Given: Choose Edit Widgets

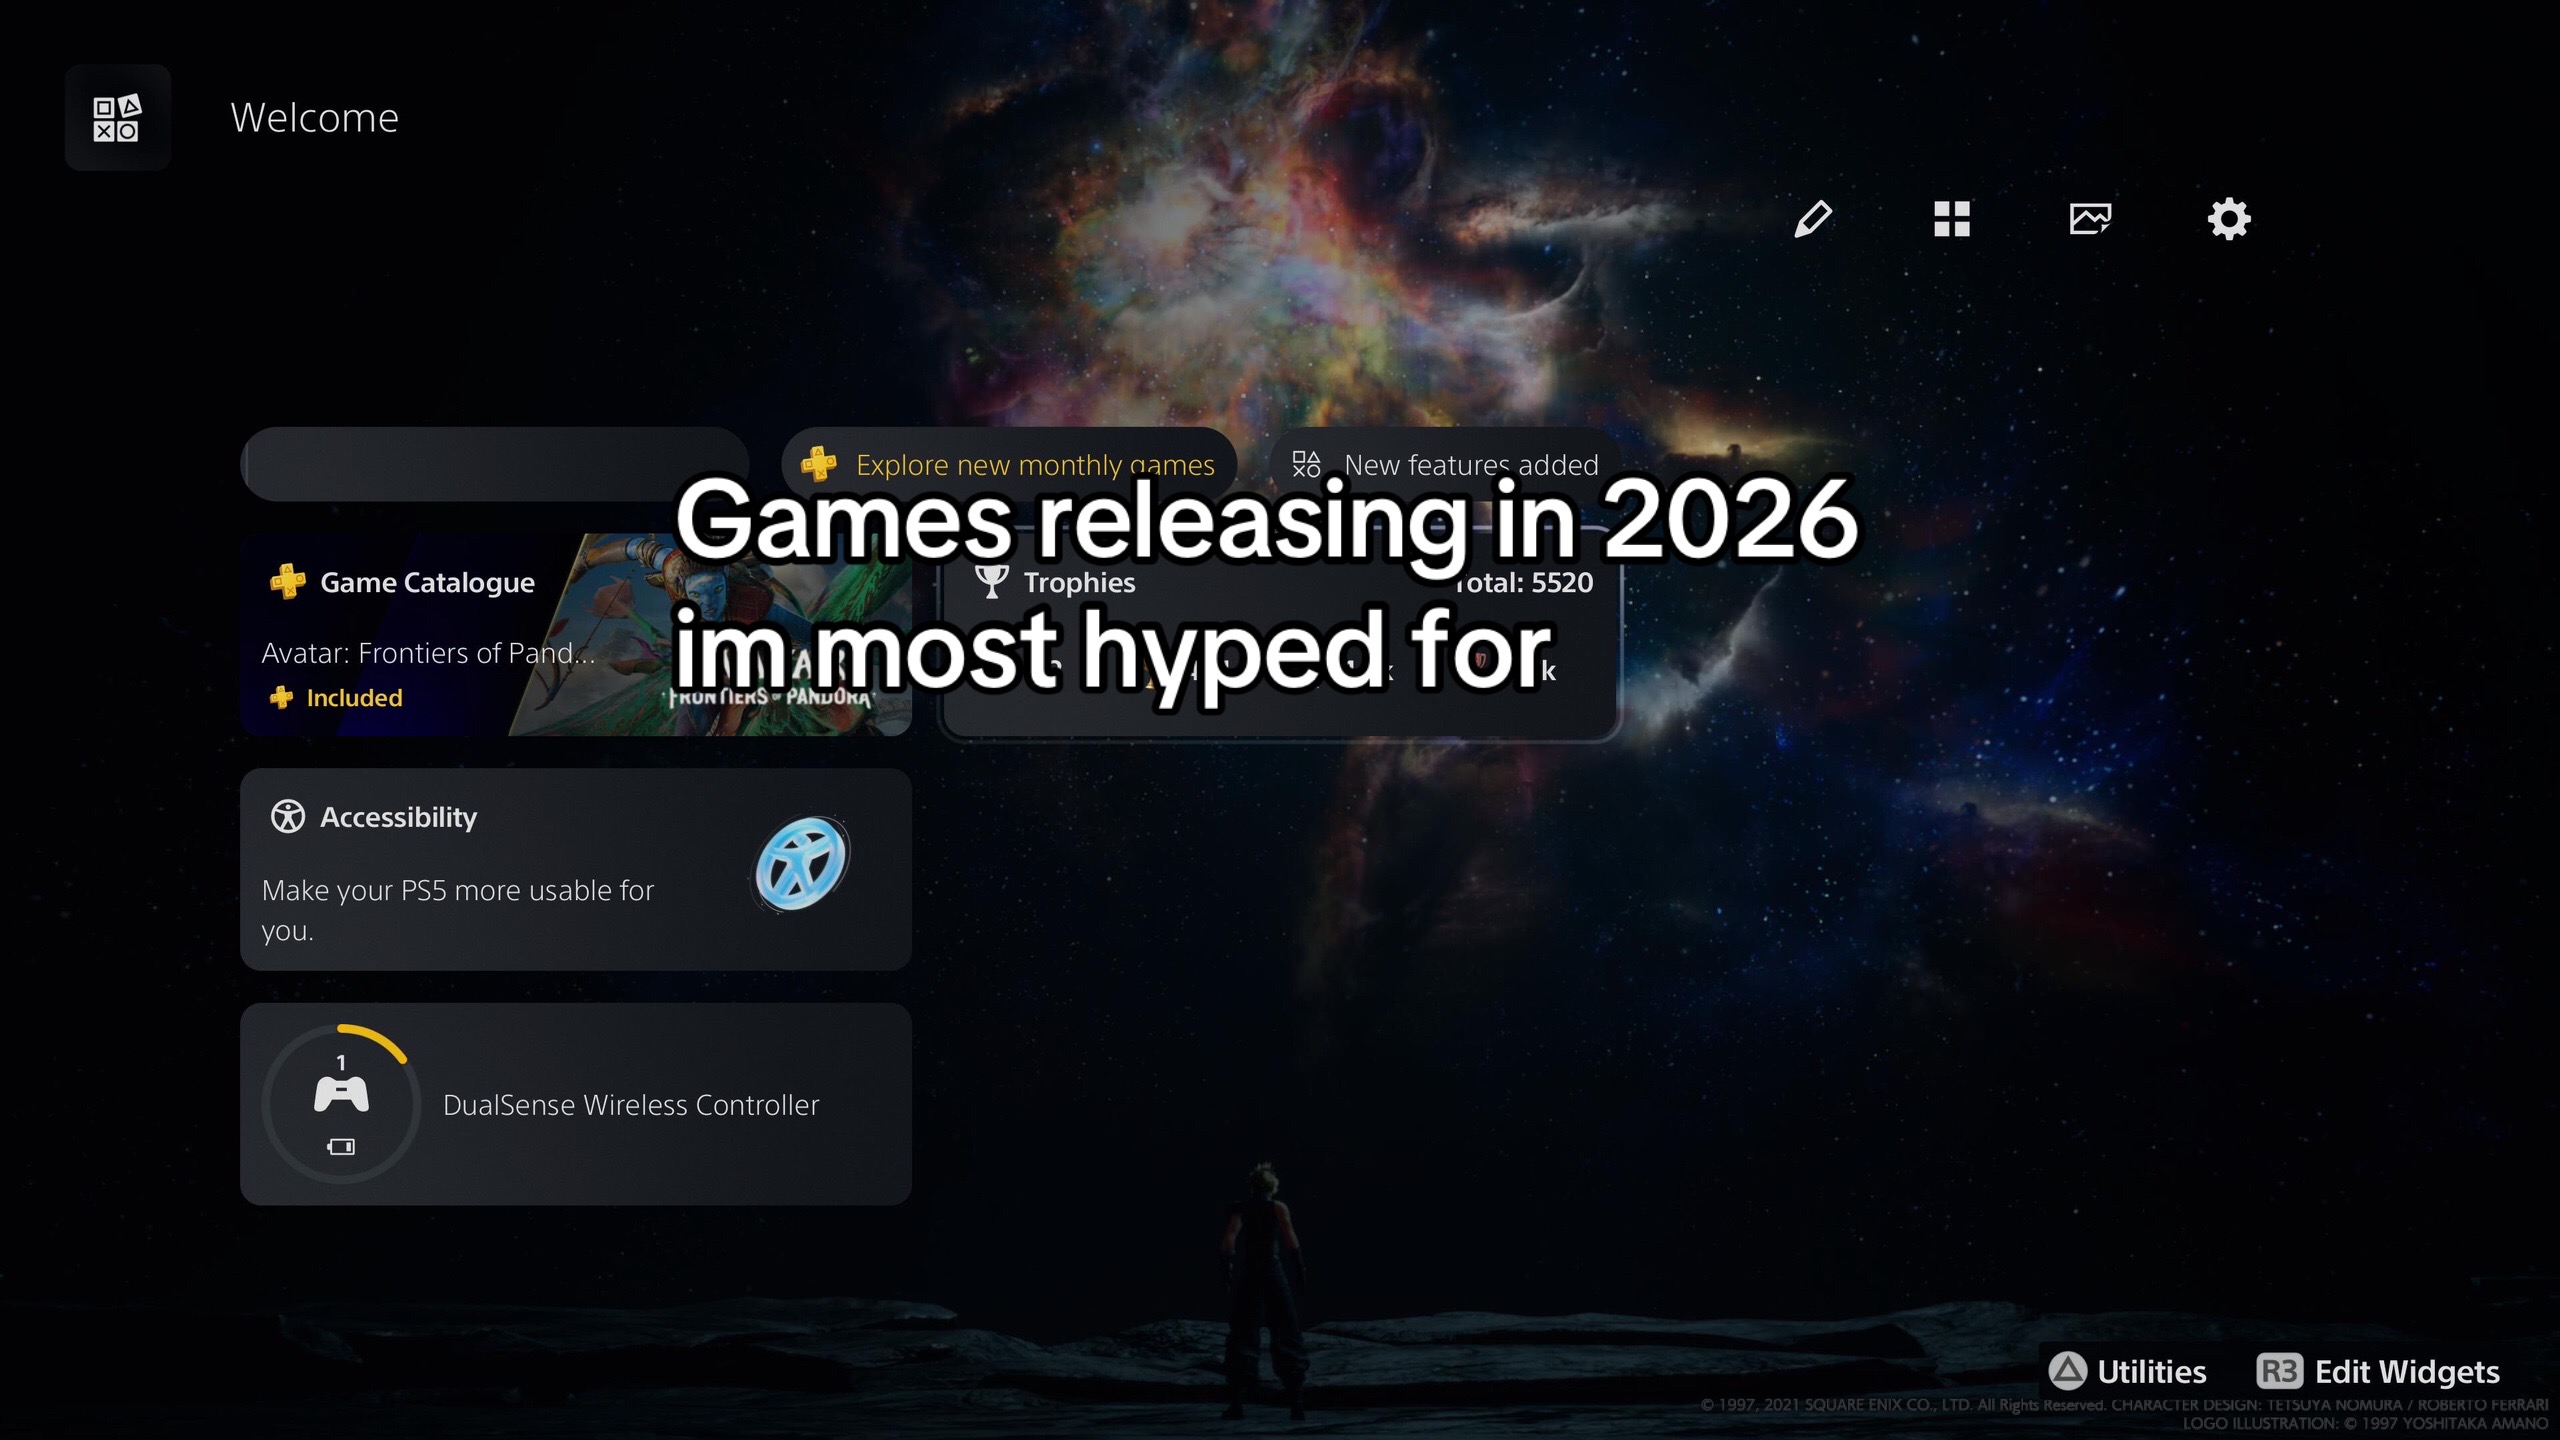Looking at the screenshot, I should click(x=2378, y=1371).
